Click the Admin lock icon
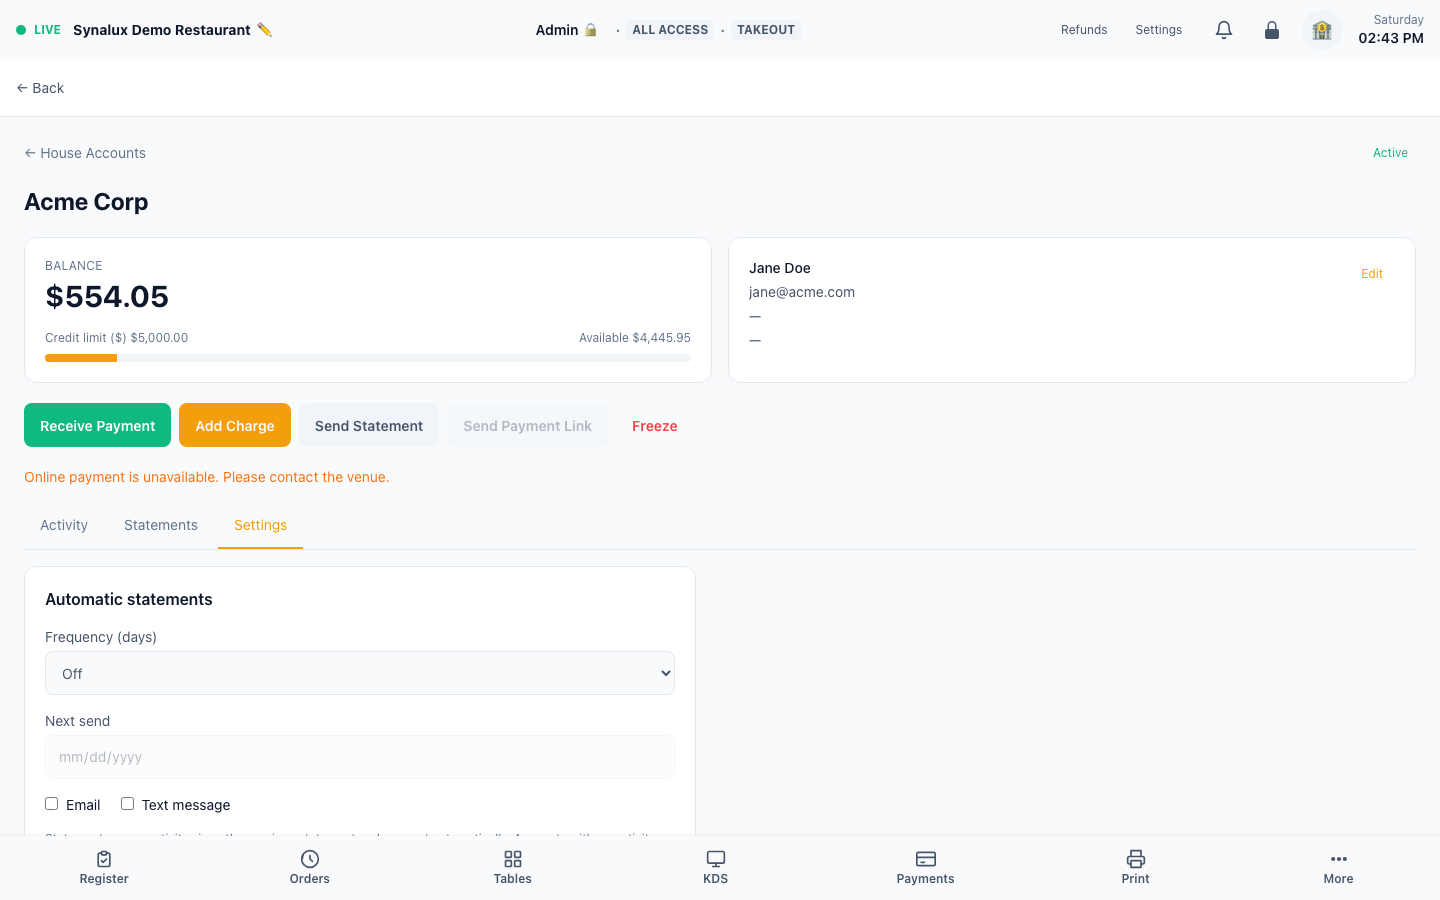Image resolution: width=1440 pixels, height=900 pixels. 591,30
